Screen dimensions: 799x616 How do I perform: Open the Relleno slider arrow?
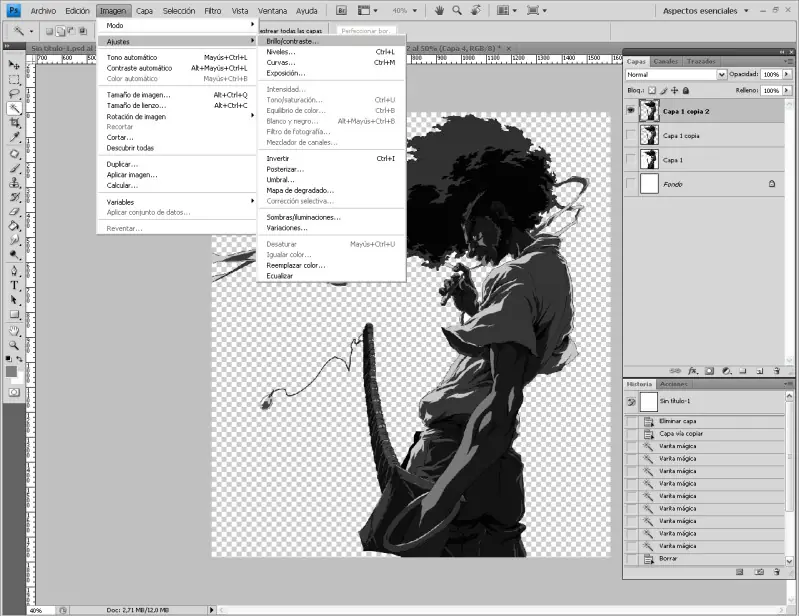click(787, 90)
